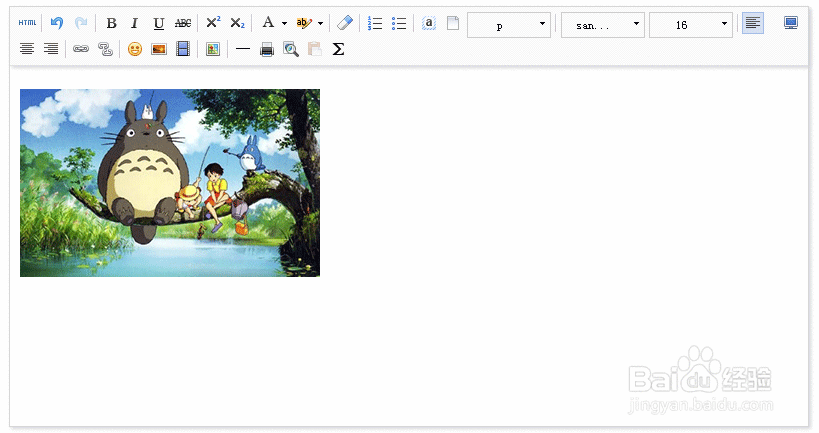This screenshot has width=819, height=433.
Task: Select the Totoro image in the editor
Action: 170,183
